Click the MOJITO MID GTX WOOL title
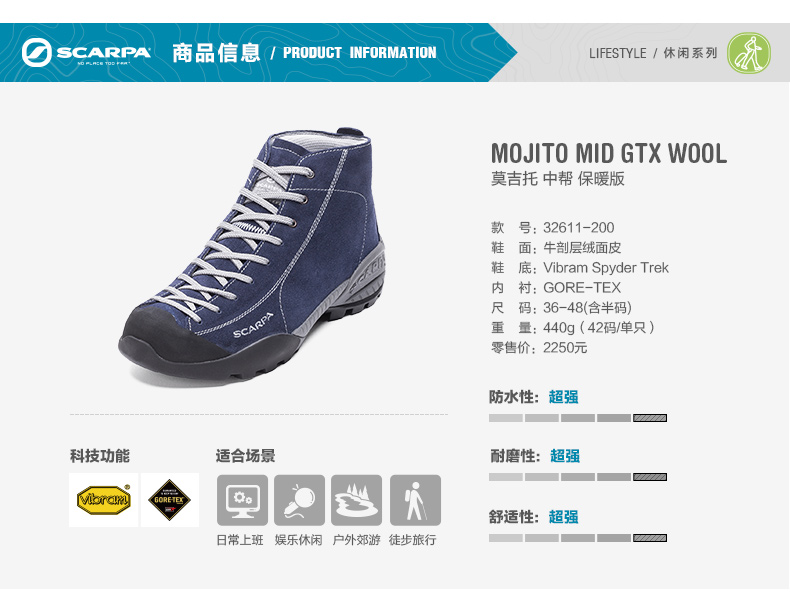This screenshot has height=604, width=790. [x=609, y=153]
